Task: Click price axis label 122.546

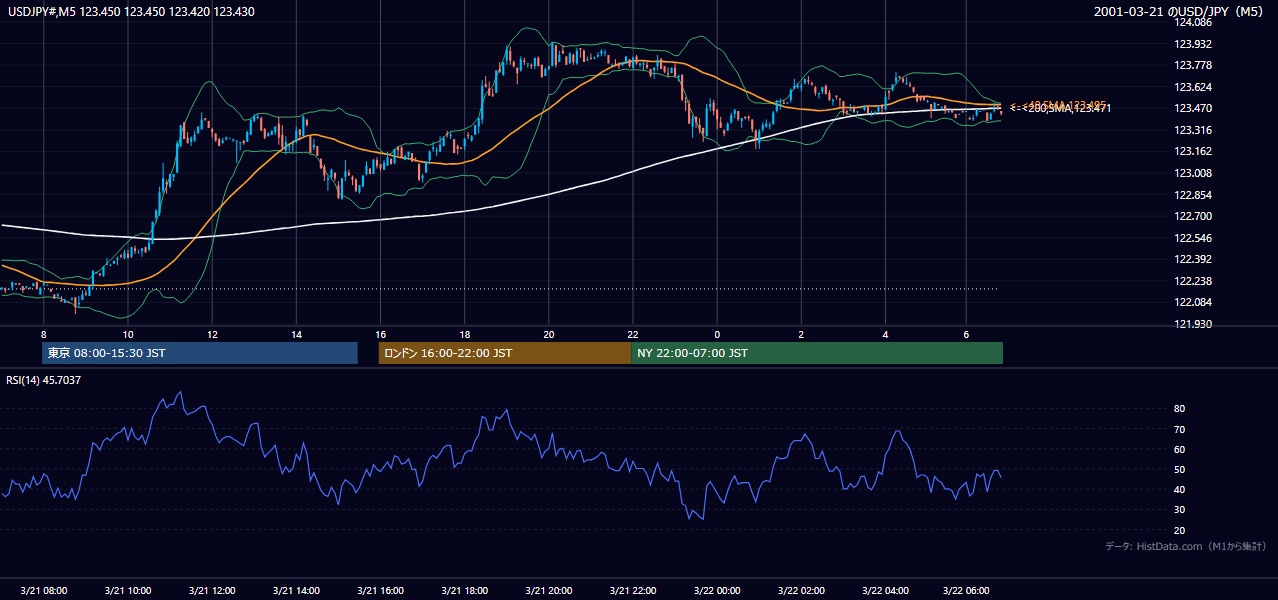Action: pos(1191,238)
